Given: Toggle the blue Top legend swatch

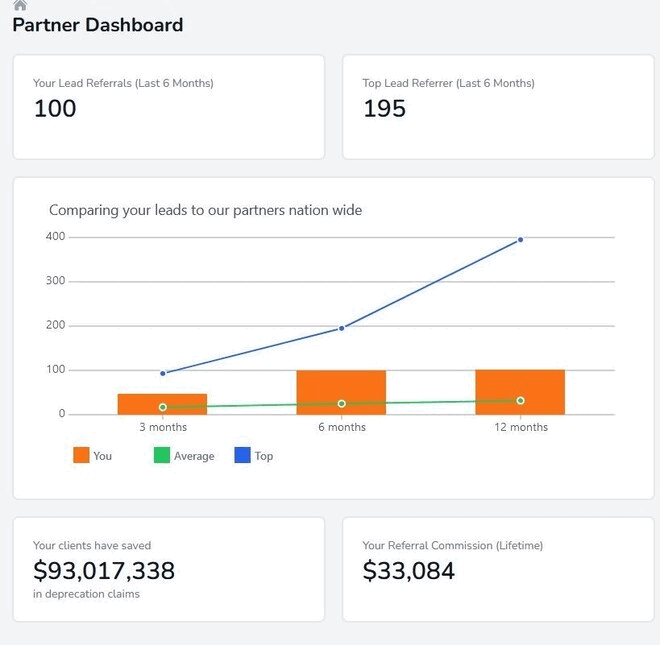Looking at the screenshot, I should click(242, 455).
